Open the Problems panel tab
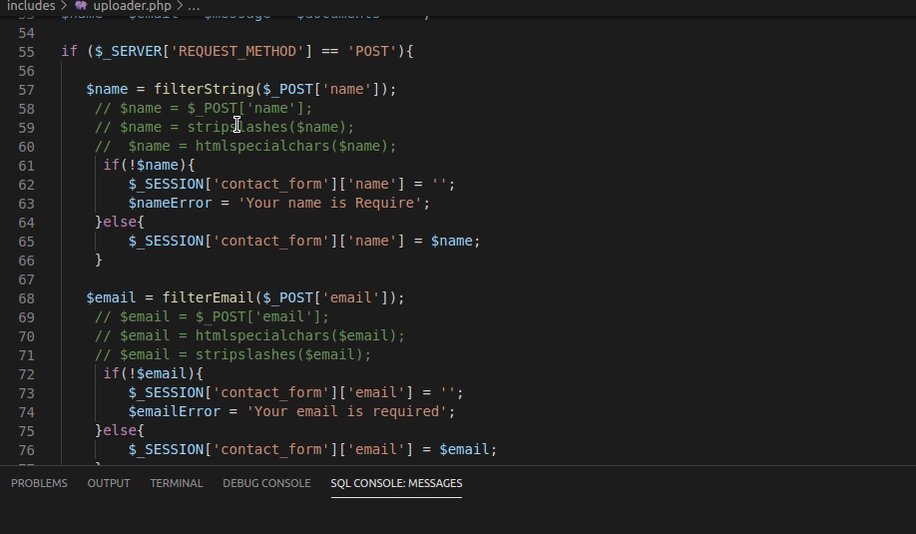 (x=39, y=483)
